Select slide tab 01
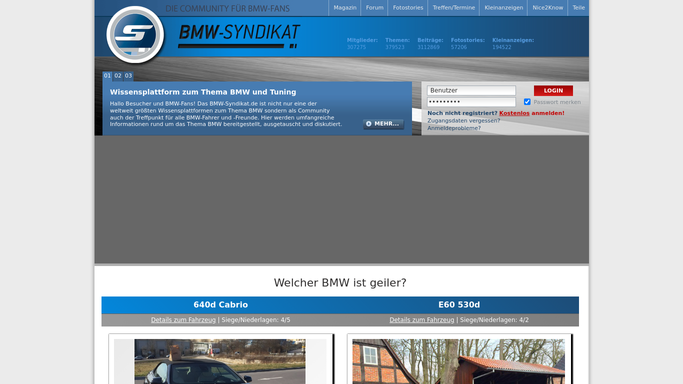The height and width of the screenshot is (384, 683). (107, 76)
